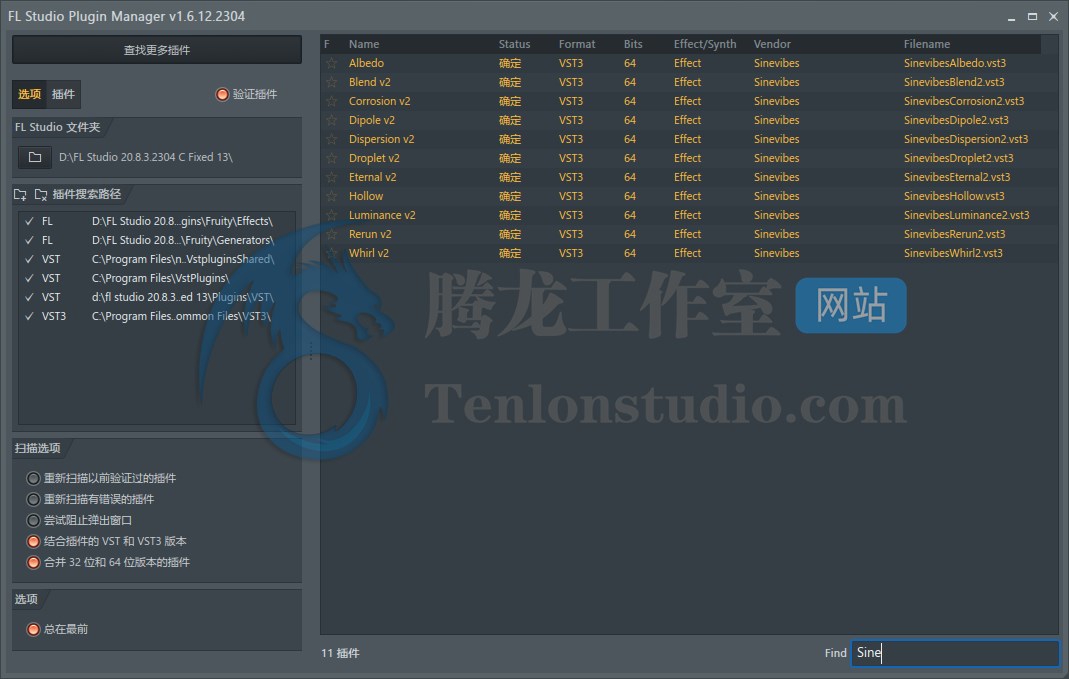Click the FL Studio folder browse icon
The height and width of the screenshot is (679, 1069).
(34, 157)
